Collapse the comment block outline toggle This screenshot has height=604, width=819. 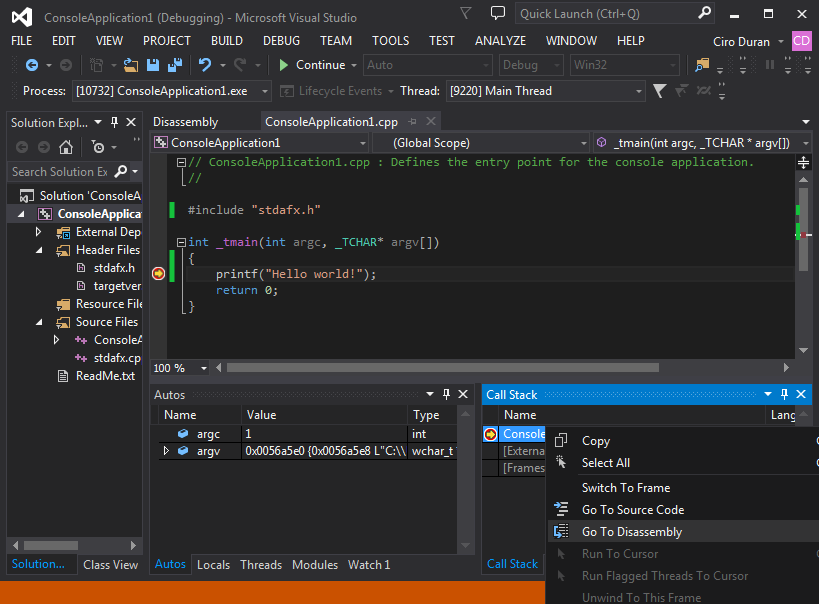[181, 162]
